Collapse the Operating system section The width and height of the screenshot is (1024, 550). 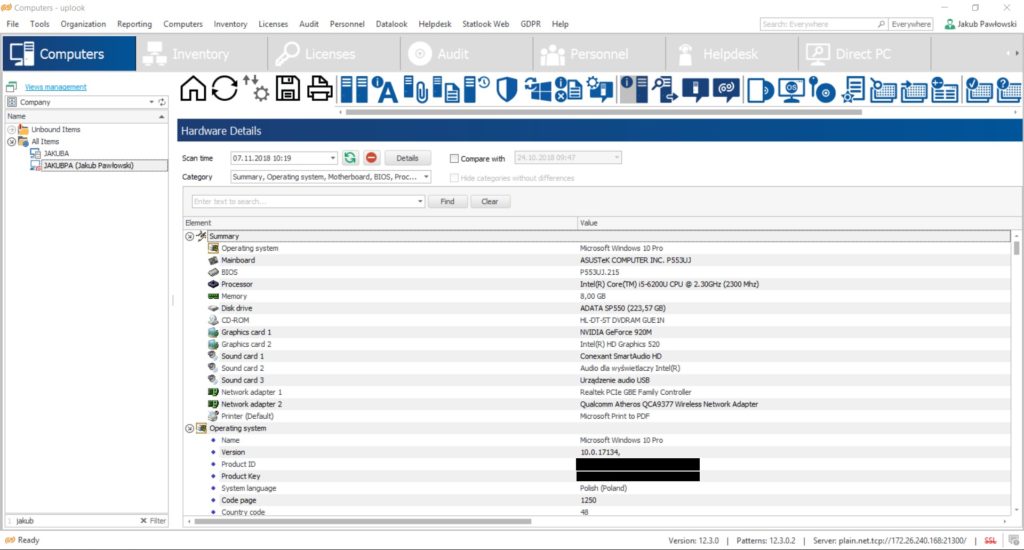click(189, 429)
